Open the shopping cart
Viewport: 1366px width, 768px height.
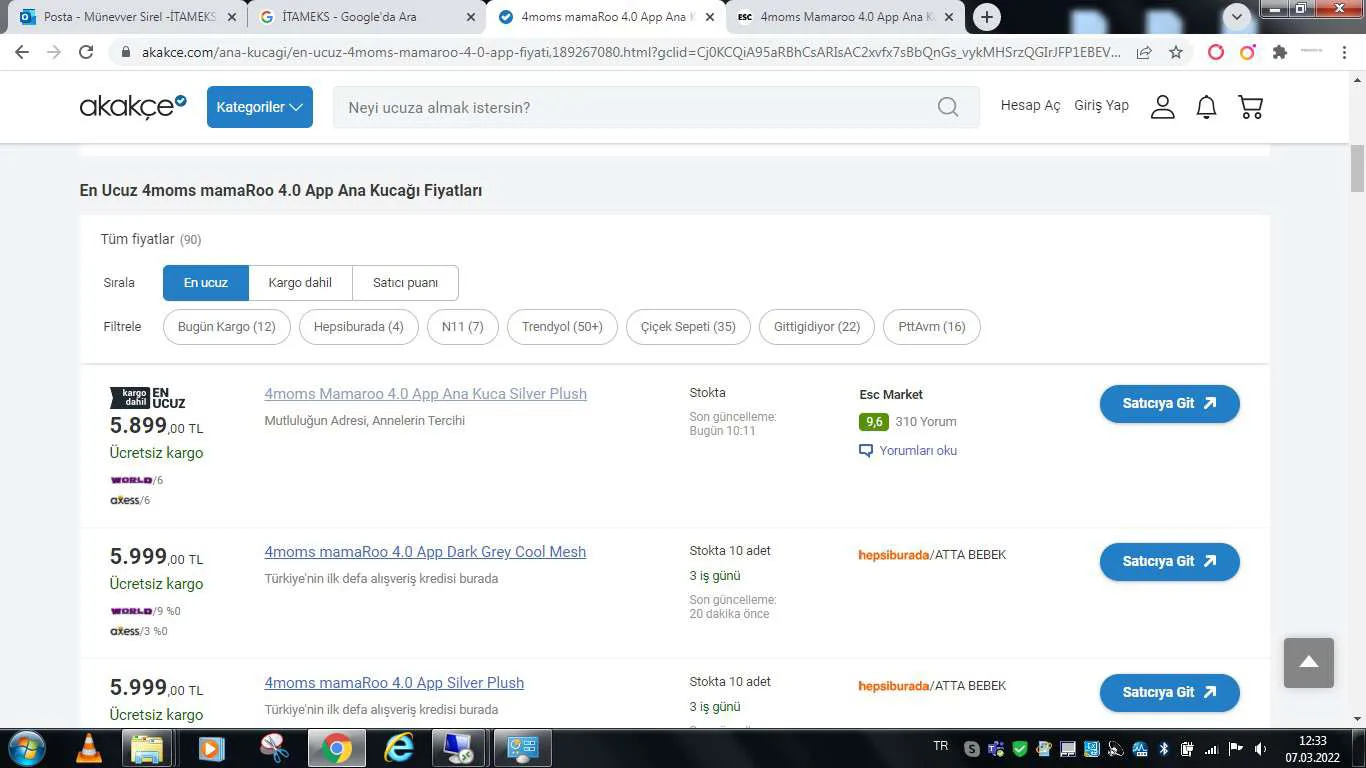(1251, 107)
